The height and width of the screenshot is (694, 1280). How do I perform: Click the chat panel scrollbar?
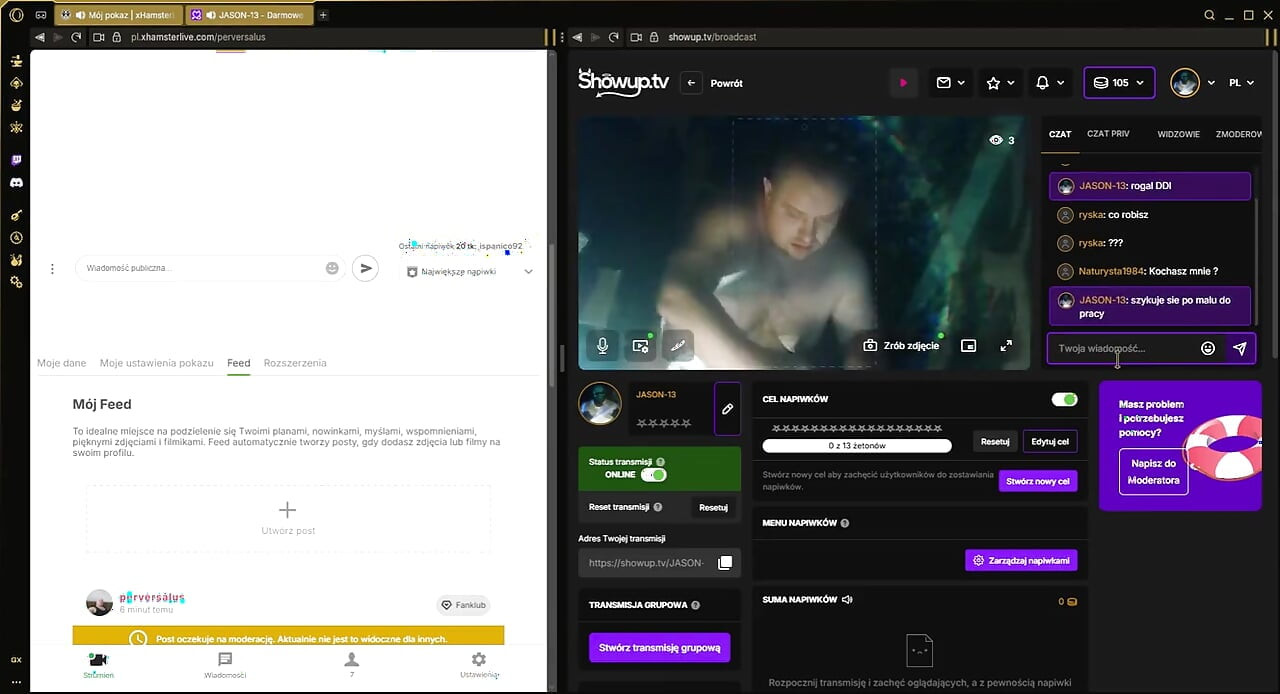[1257, 260]
